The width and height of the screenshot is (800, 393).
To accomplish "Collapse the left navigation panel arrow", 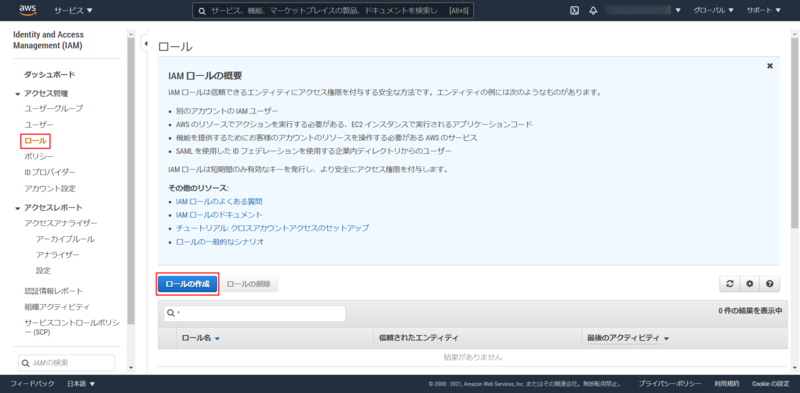I will coord(145,44).
